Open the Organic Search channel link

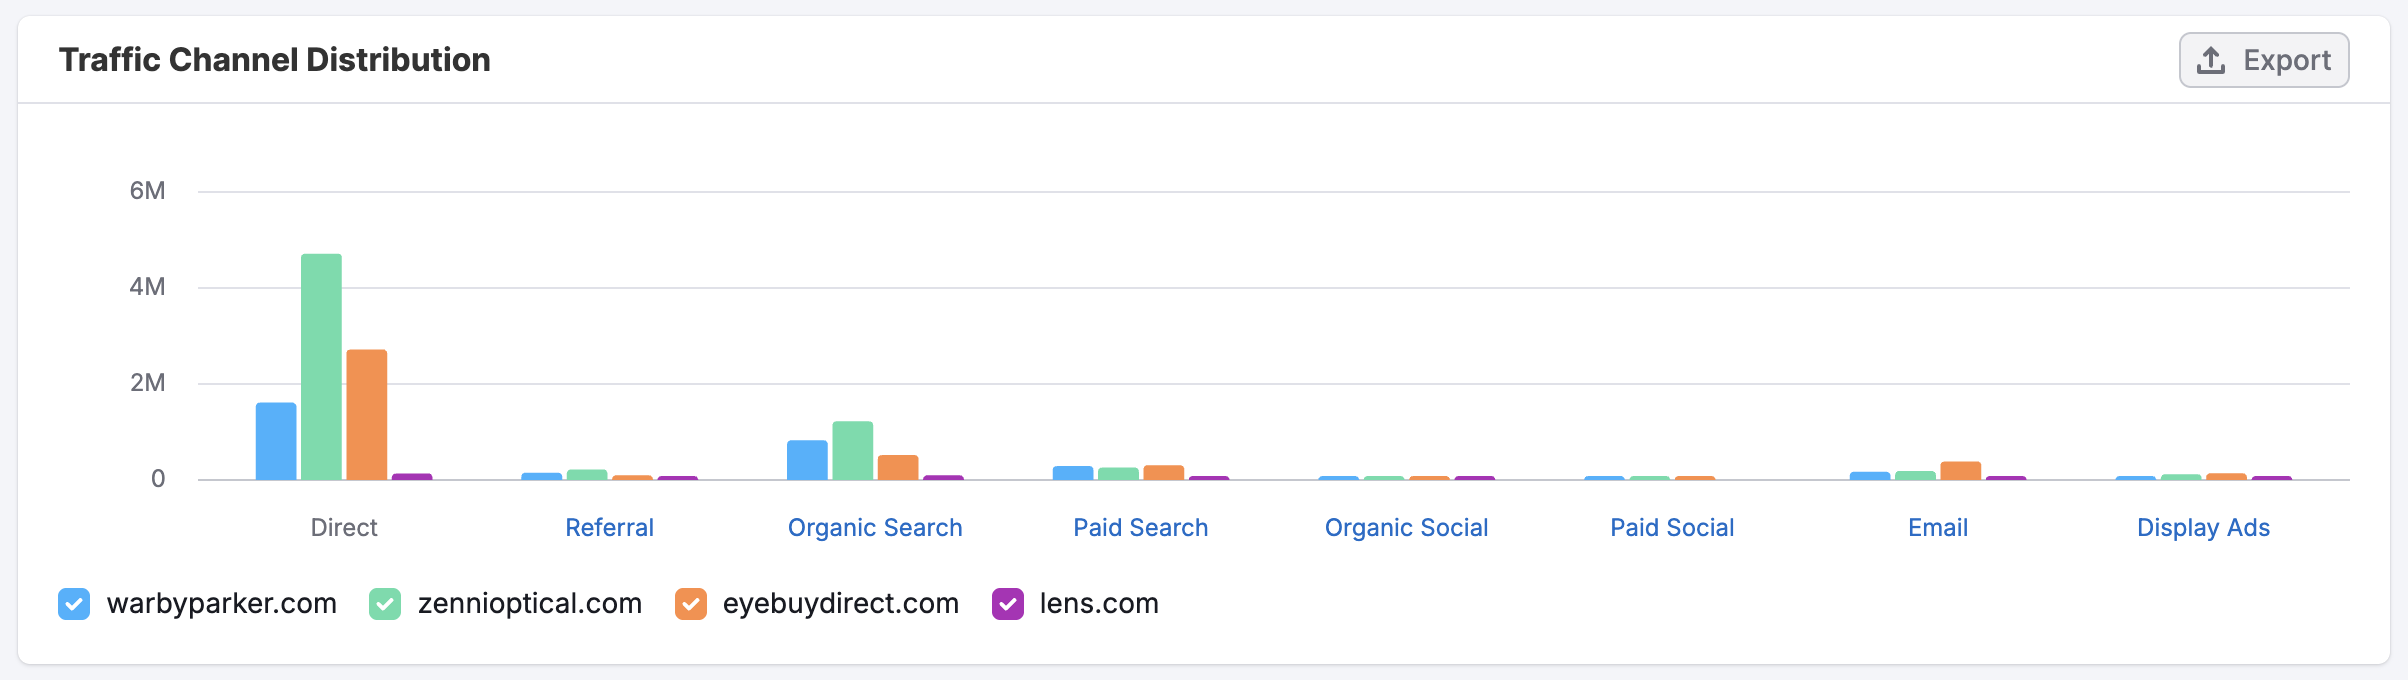[875, 528]
